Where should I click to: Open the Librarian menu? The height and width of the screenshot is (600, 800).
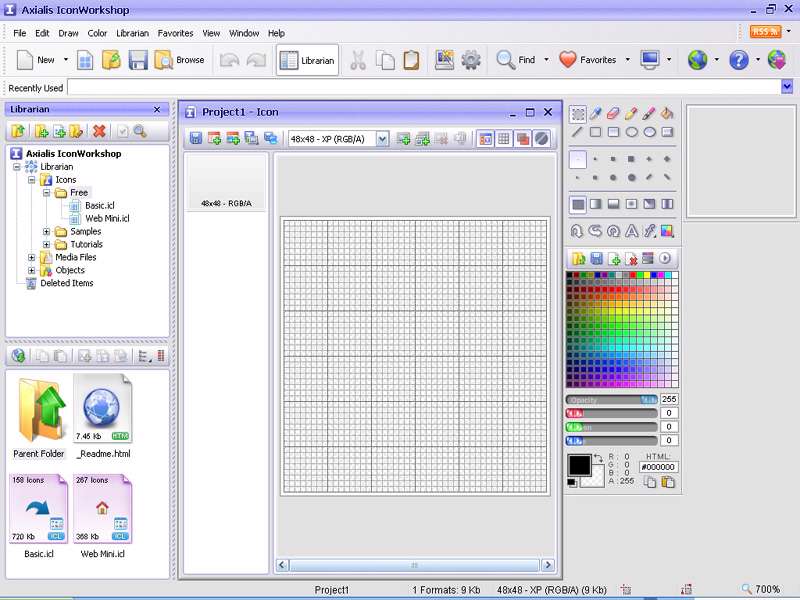[132, 33]
